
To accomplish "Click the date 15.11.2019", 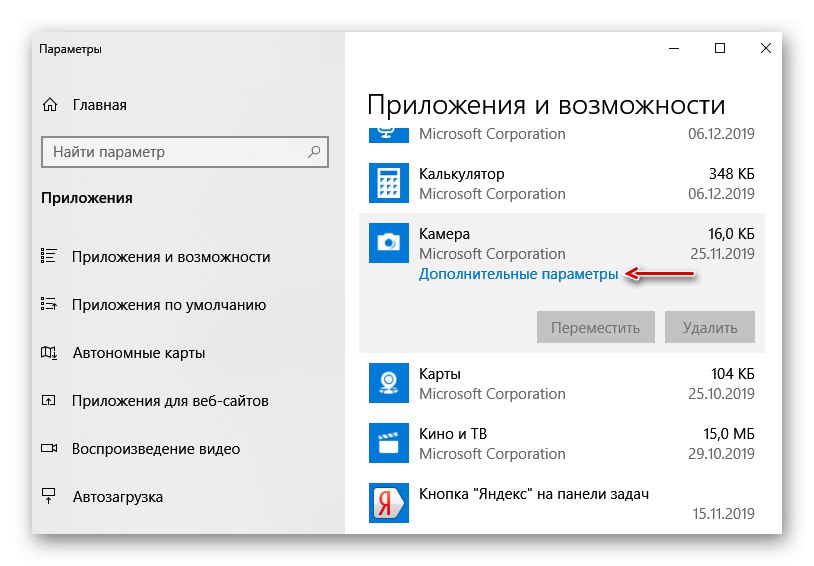I will [723, 514].
